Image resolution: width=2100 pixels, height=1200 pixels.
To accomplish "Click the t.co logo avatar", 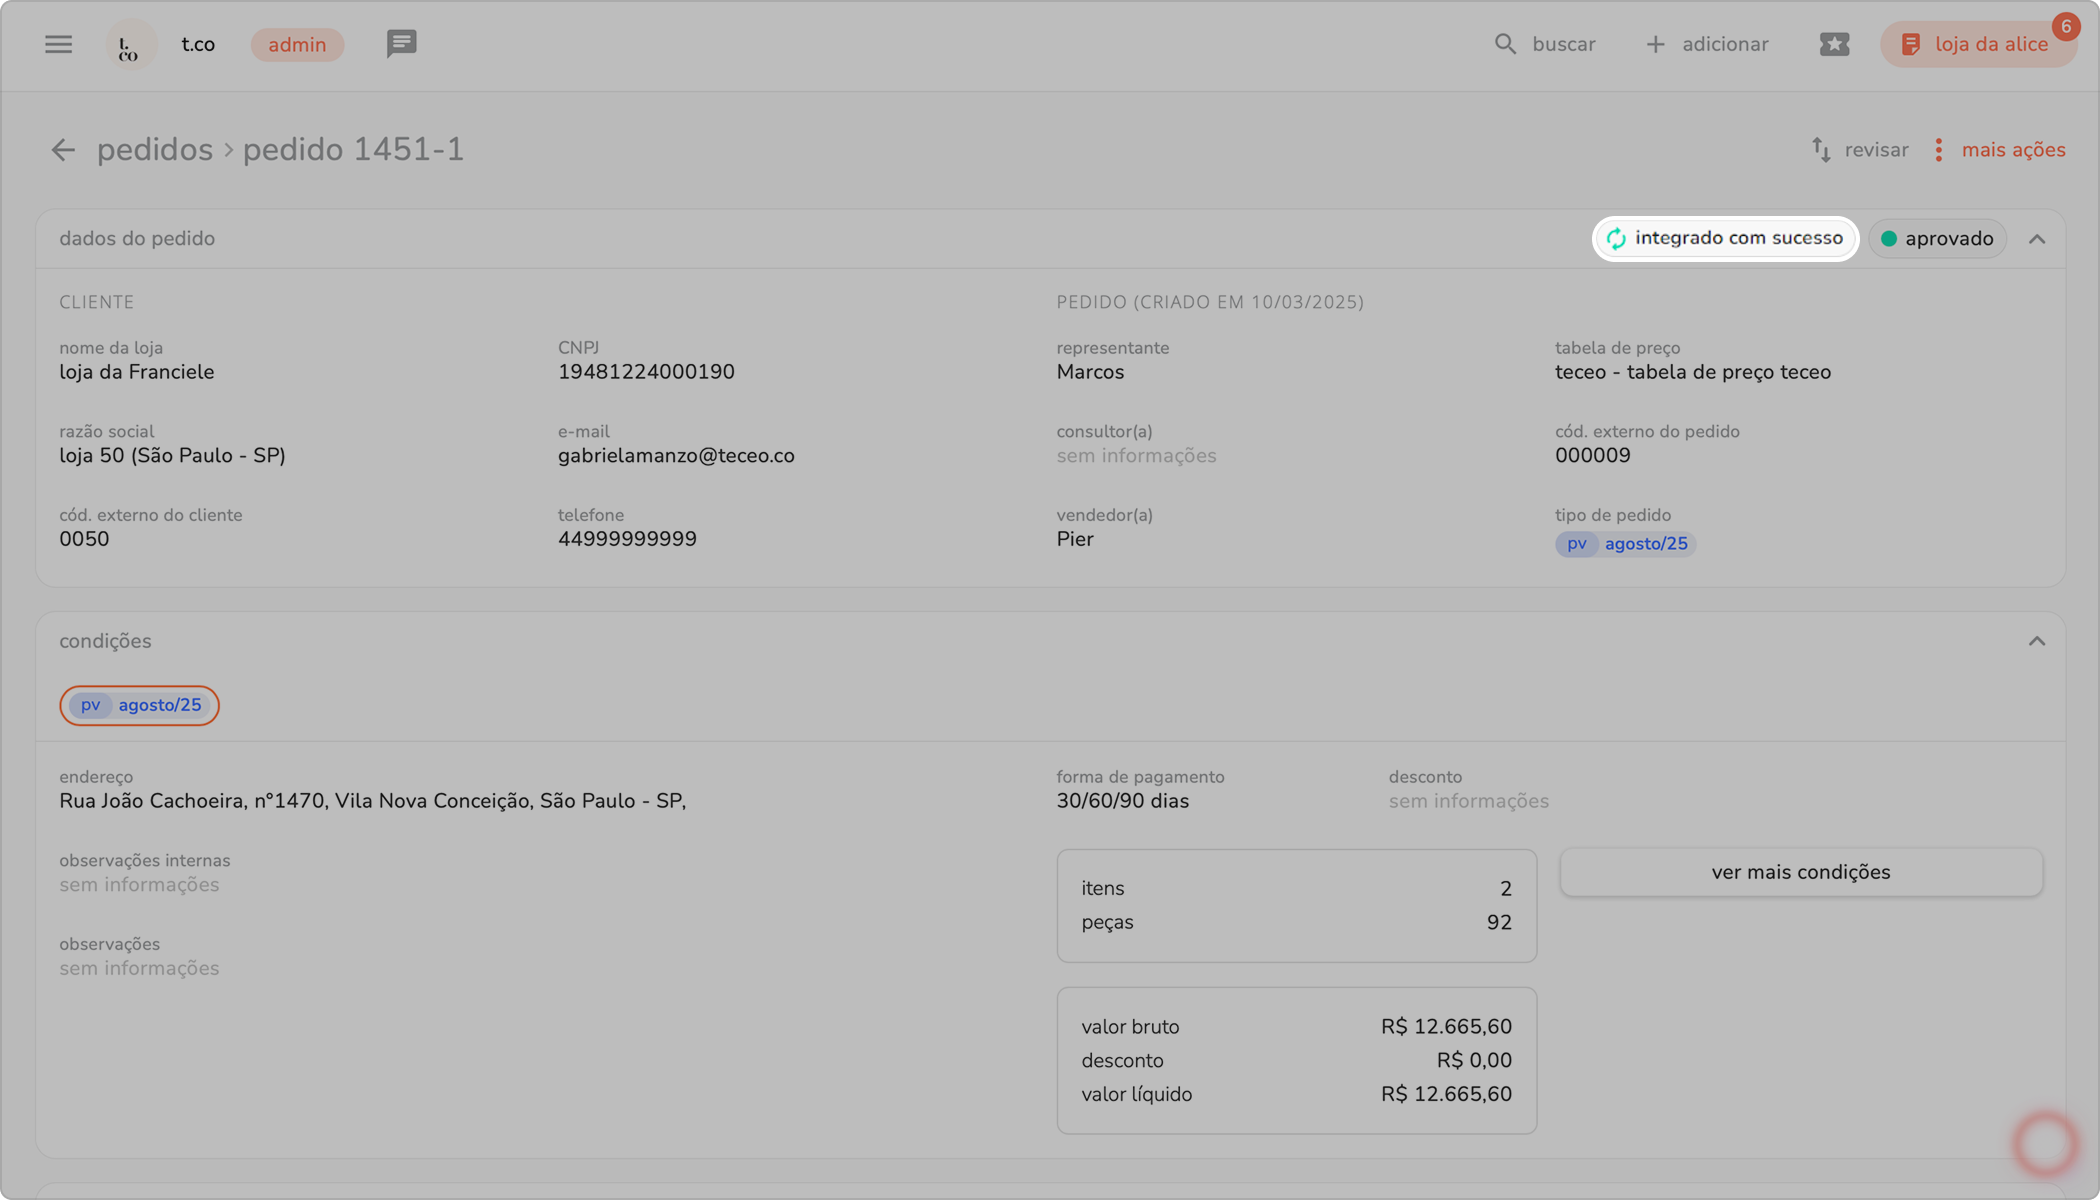I will pyautogui.click(x=129, y=45).
